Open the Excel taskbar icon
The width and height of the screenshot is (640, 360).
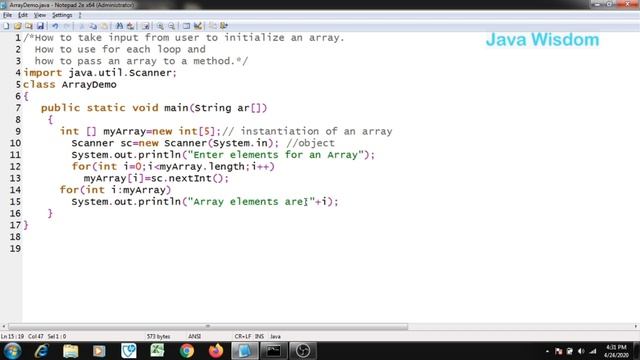[157, 351]
